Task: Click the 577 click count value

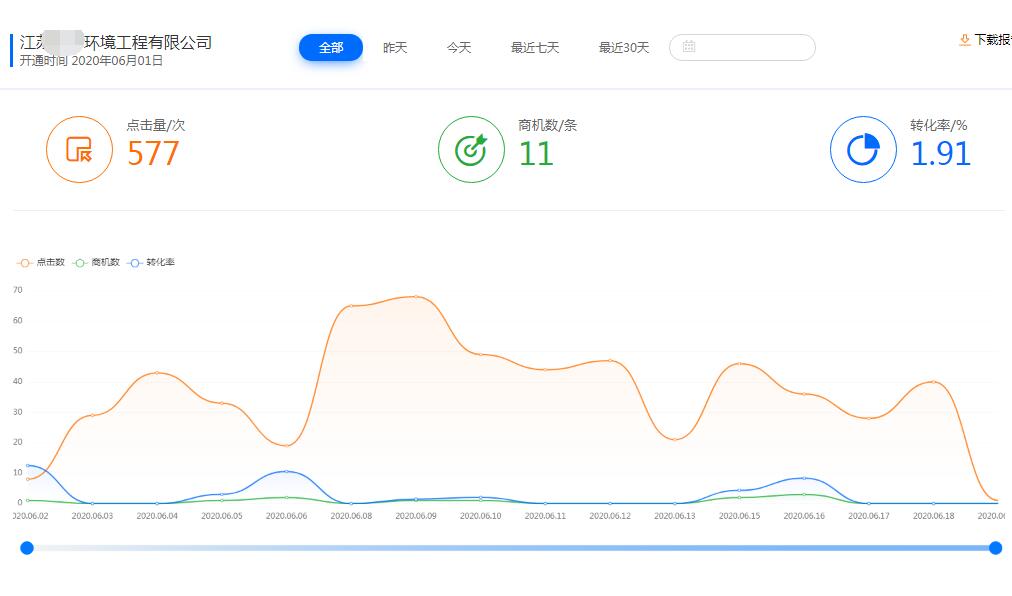Action: pyautogui.click(x=153, y=154)
